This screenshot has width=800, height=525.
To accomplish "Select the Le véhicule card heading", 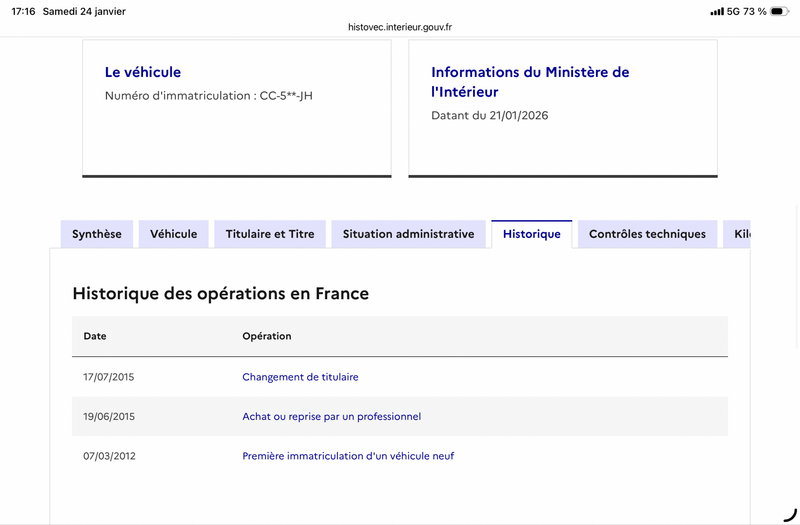I will point(143,72).
